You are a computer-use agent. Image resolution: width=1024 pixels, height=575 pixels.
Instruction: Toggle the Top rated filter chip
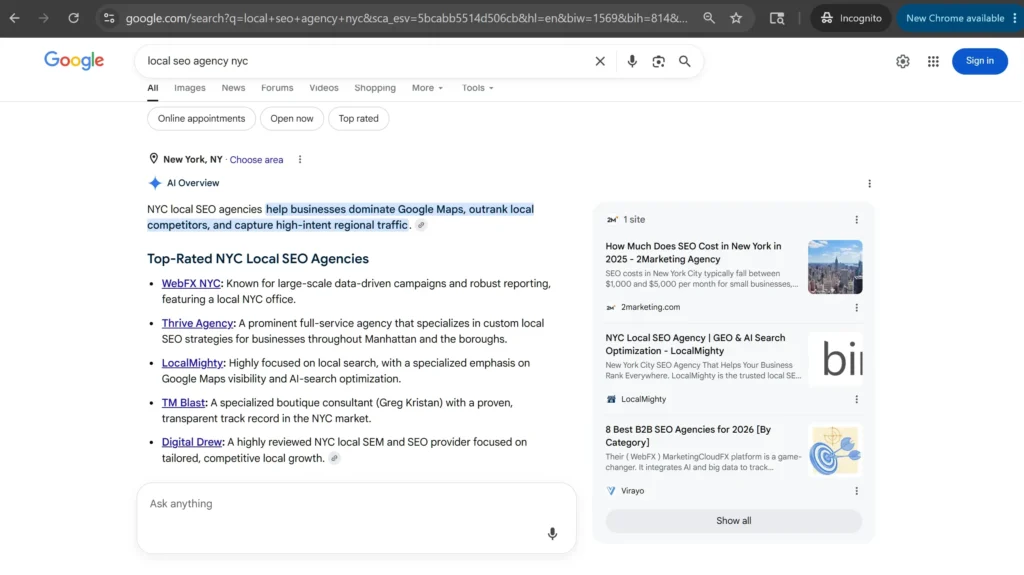(359, 118)
